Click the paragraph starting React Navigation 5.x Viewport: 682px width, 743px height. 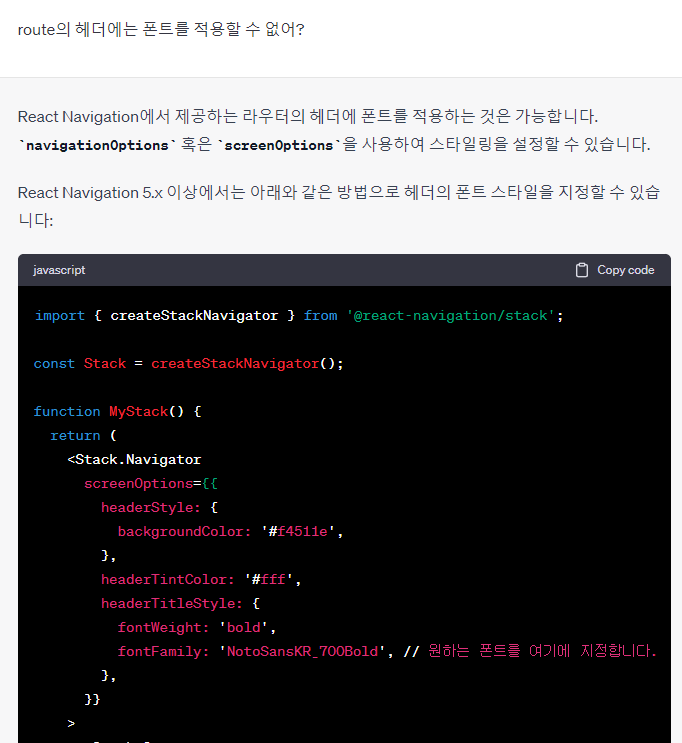tap(339, 206)
